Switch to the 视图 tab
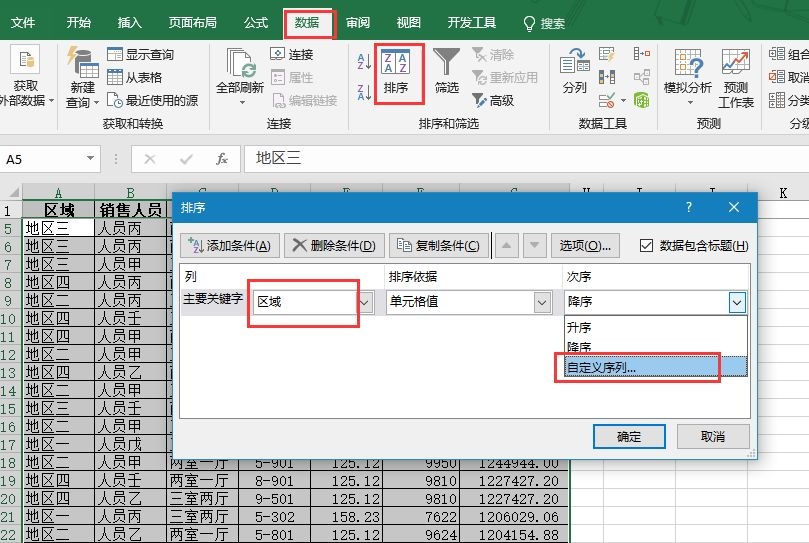Screen dimensions: 809x543 point(409,23)
